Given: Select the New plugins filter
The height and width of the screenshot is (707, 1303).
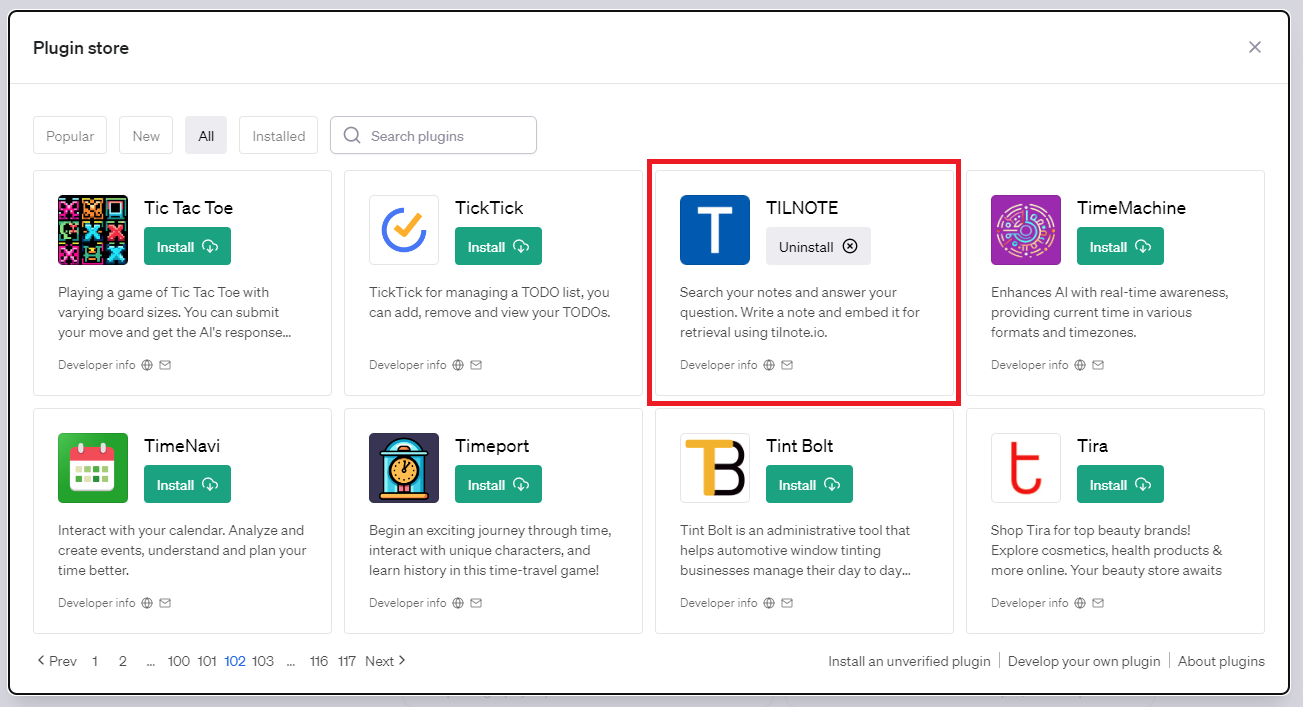Looking at the screenshot, I should click(146, 136).
